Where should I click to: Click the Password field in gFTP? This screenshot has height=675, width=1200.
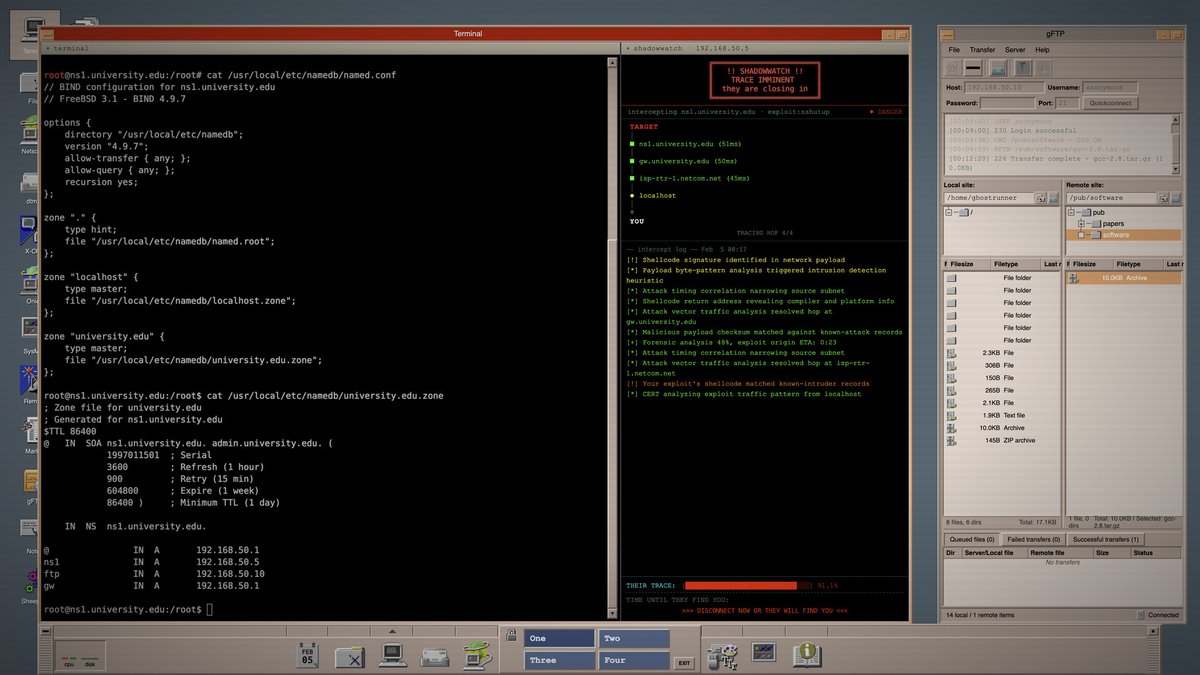click(x=1007, y=103)
